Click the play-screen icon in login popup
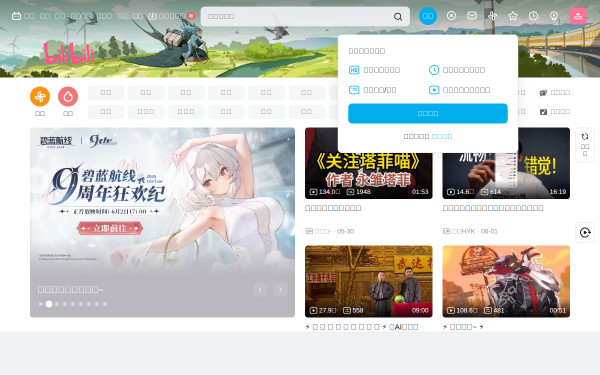Screen dimensions: 600x375 (434, 90)
